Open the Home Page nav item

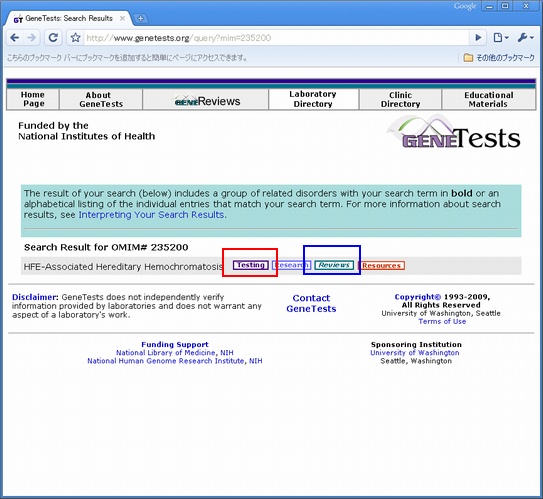coord(33,99)
